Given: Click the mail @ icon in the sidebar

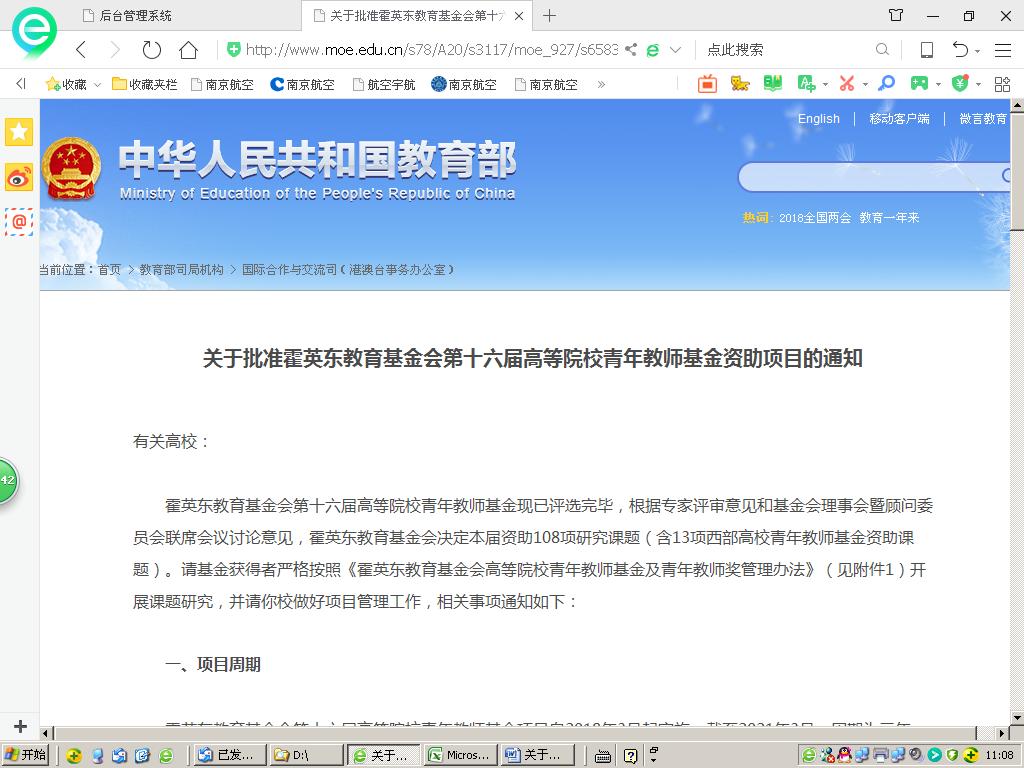Looking at the screenshot, I should pos(19,221).
